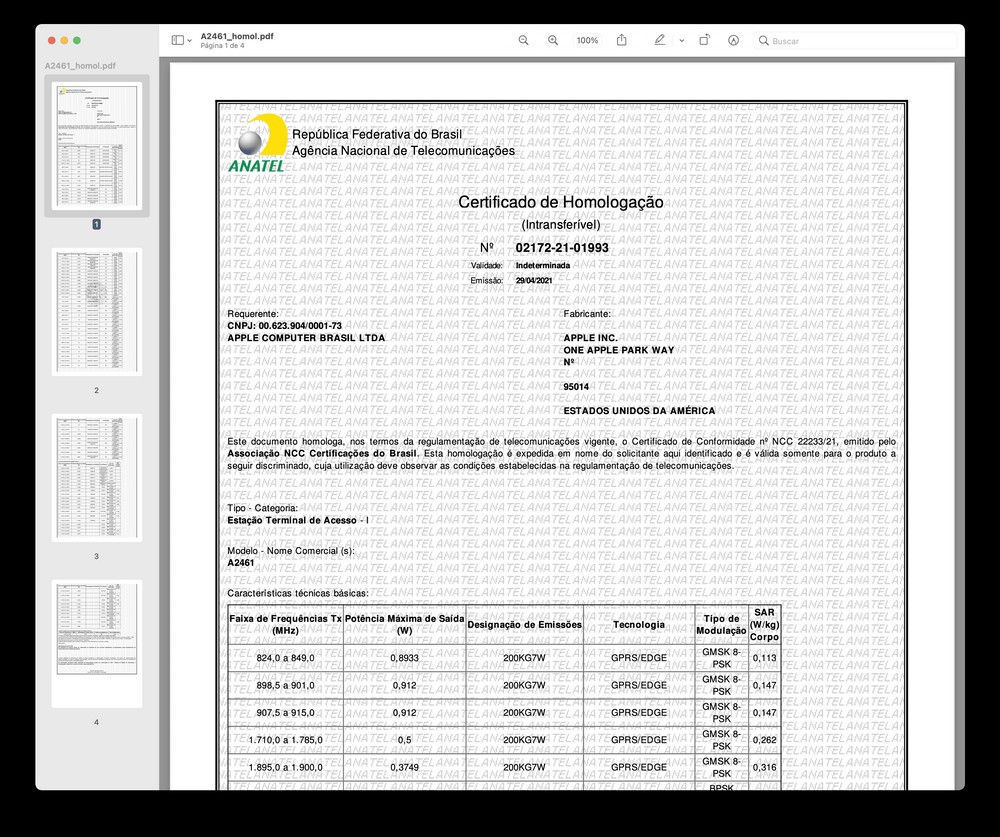1000x837 pixels.
Task: Click the Tipo de Modulação header
Action: click(x=721, y=625)
